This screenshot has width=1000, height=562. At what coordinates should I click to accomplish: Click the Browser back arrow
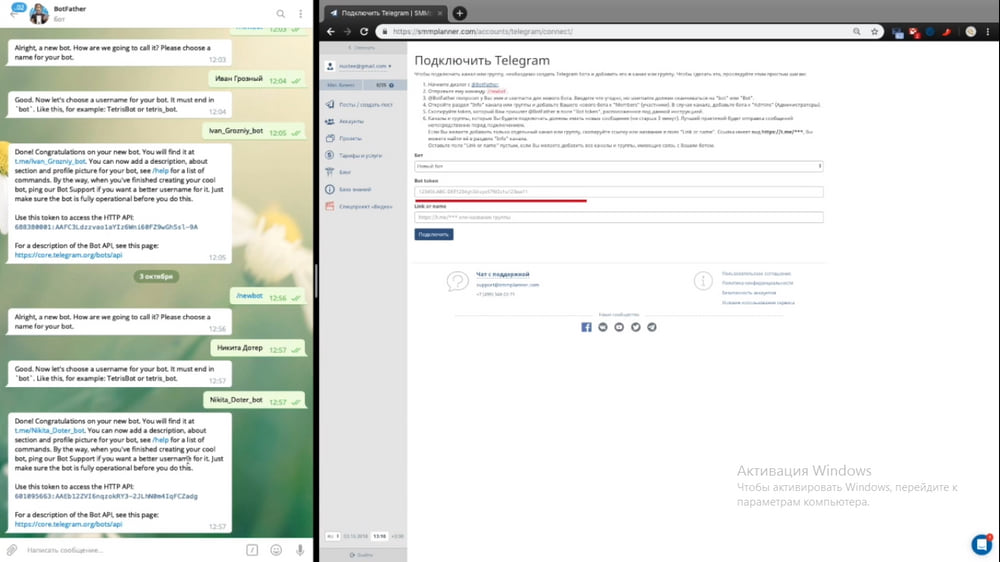(x=330, y=31)
